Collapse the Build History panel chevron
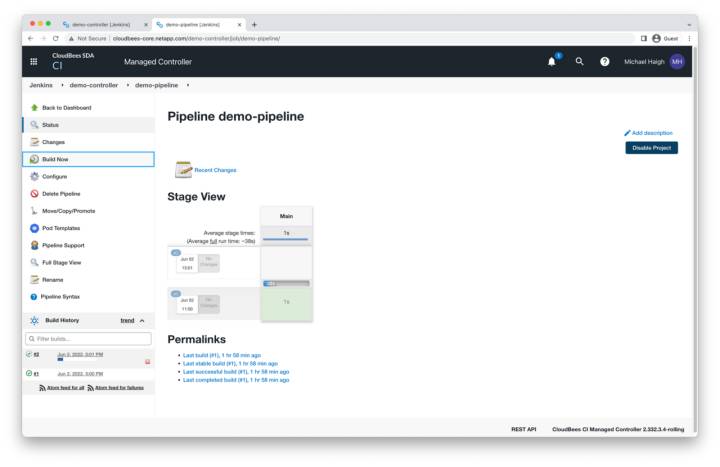This screenshot has width=720, height=467. (142, 320)
